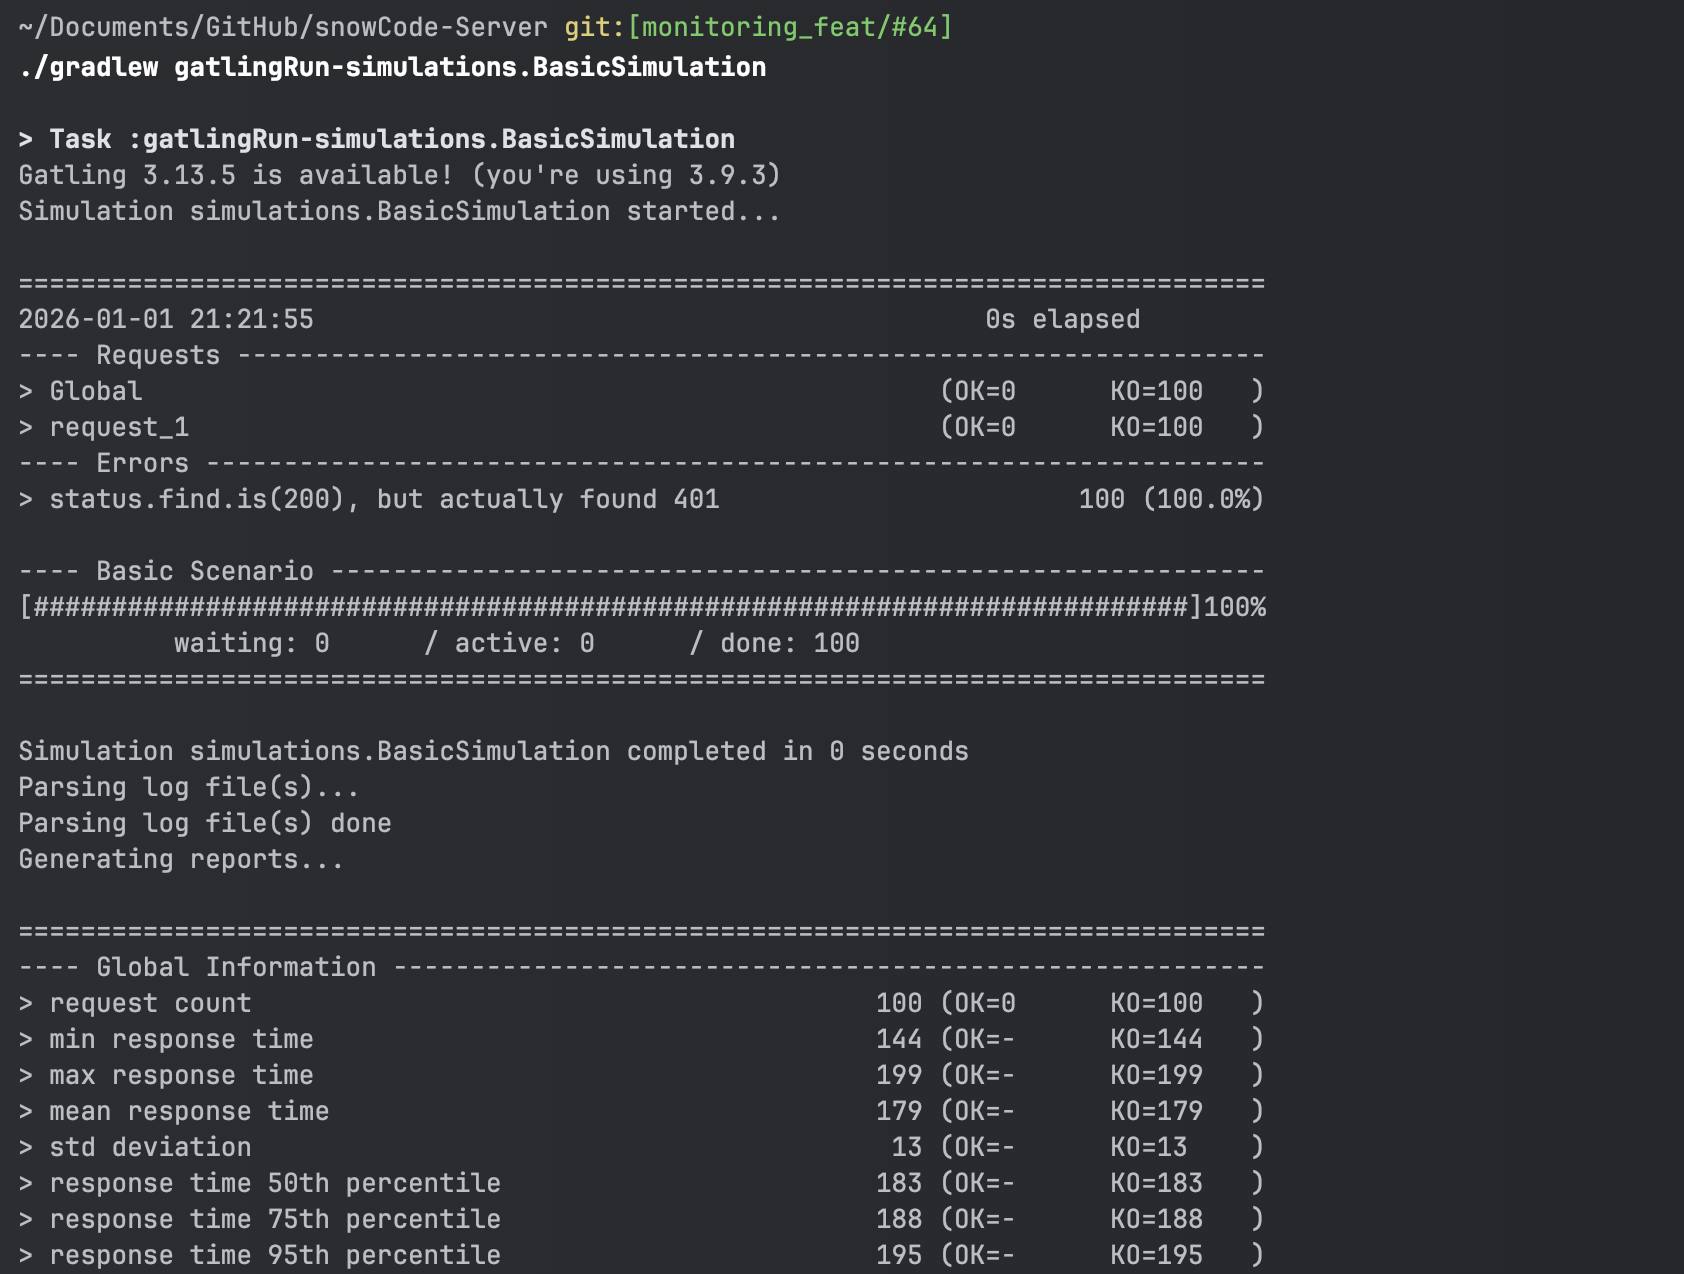Viewport: 1684px width, 1274px height.
Task: Click the Global Information header
Action: coord(236,967)
